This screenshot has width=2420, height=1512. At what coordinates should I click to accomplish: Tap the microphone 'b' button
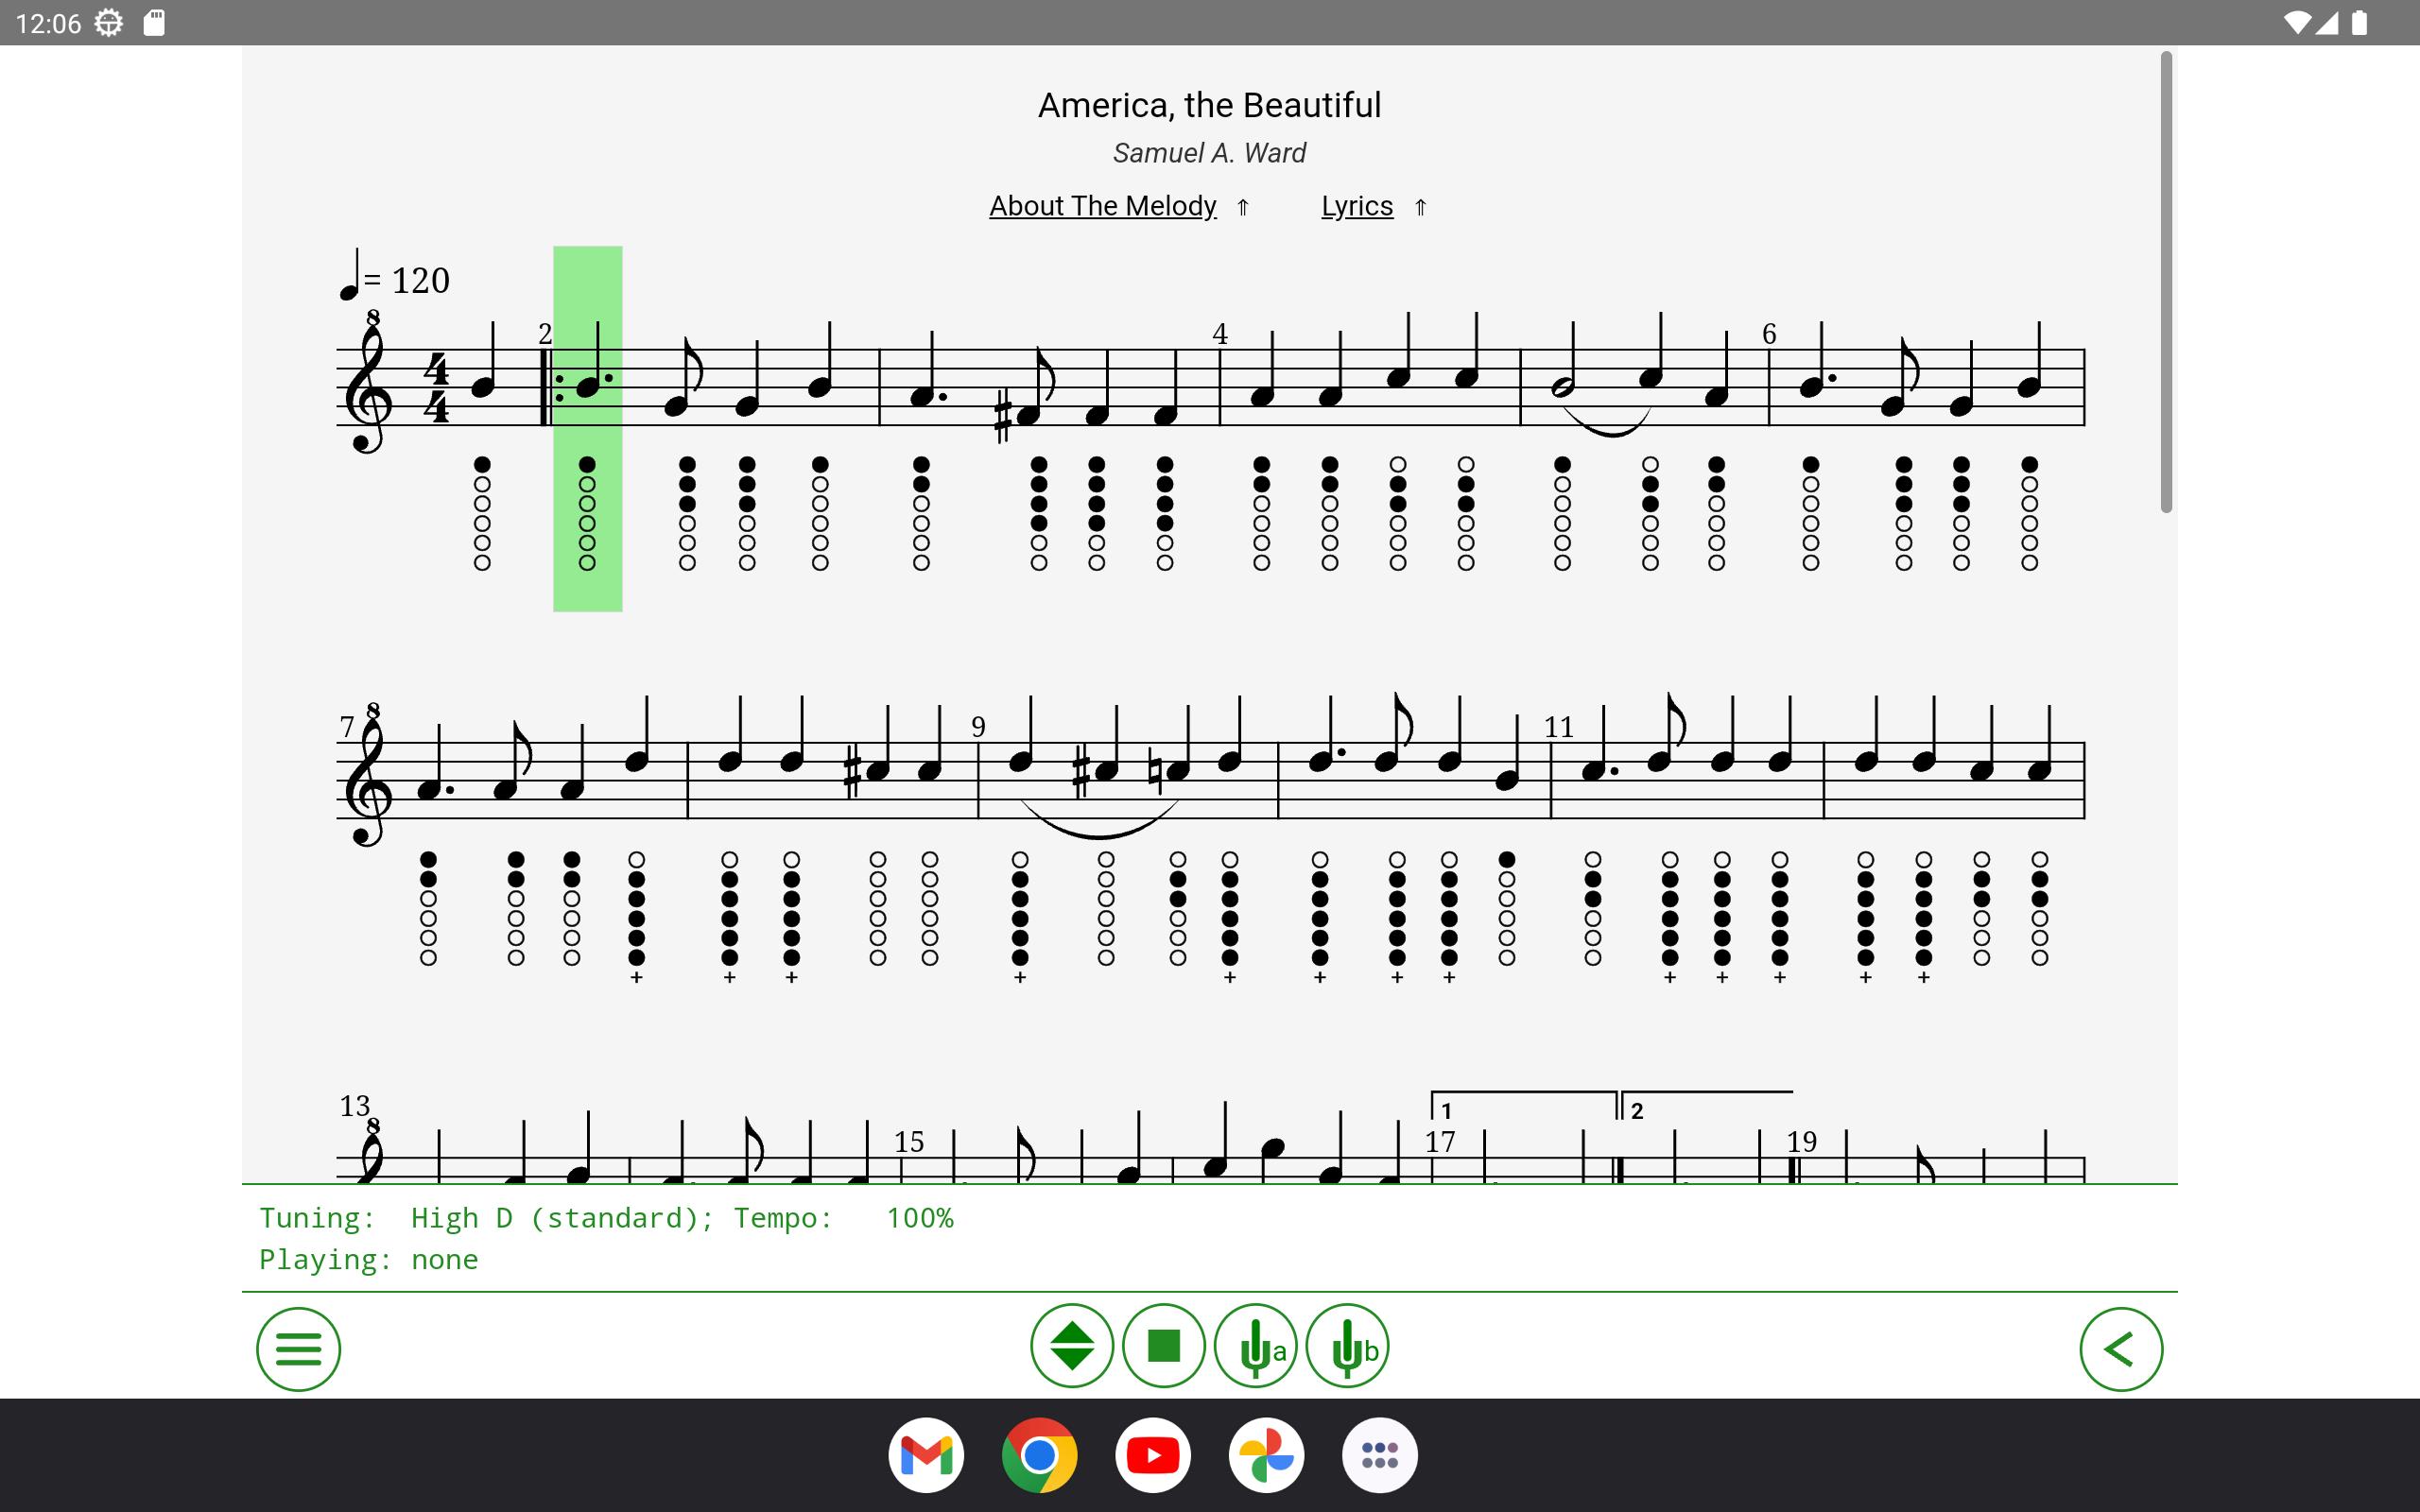pyautogui.click(x=1348, y=1346)
